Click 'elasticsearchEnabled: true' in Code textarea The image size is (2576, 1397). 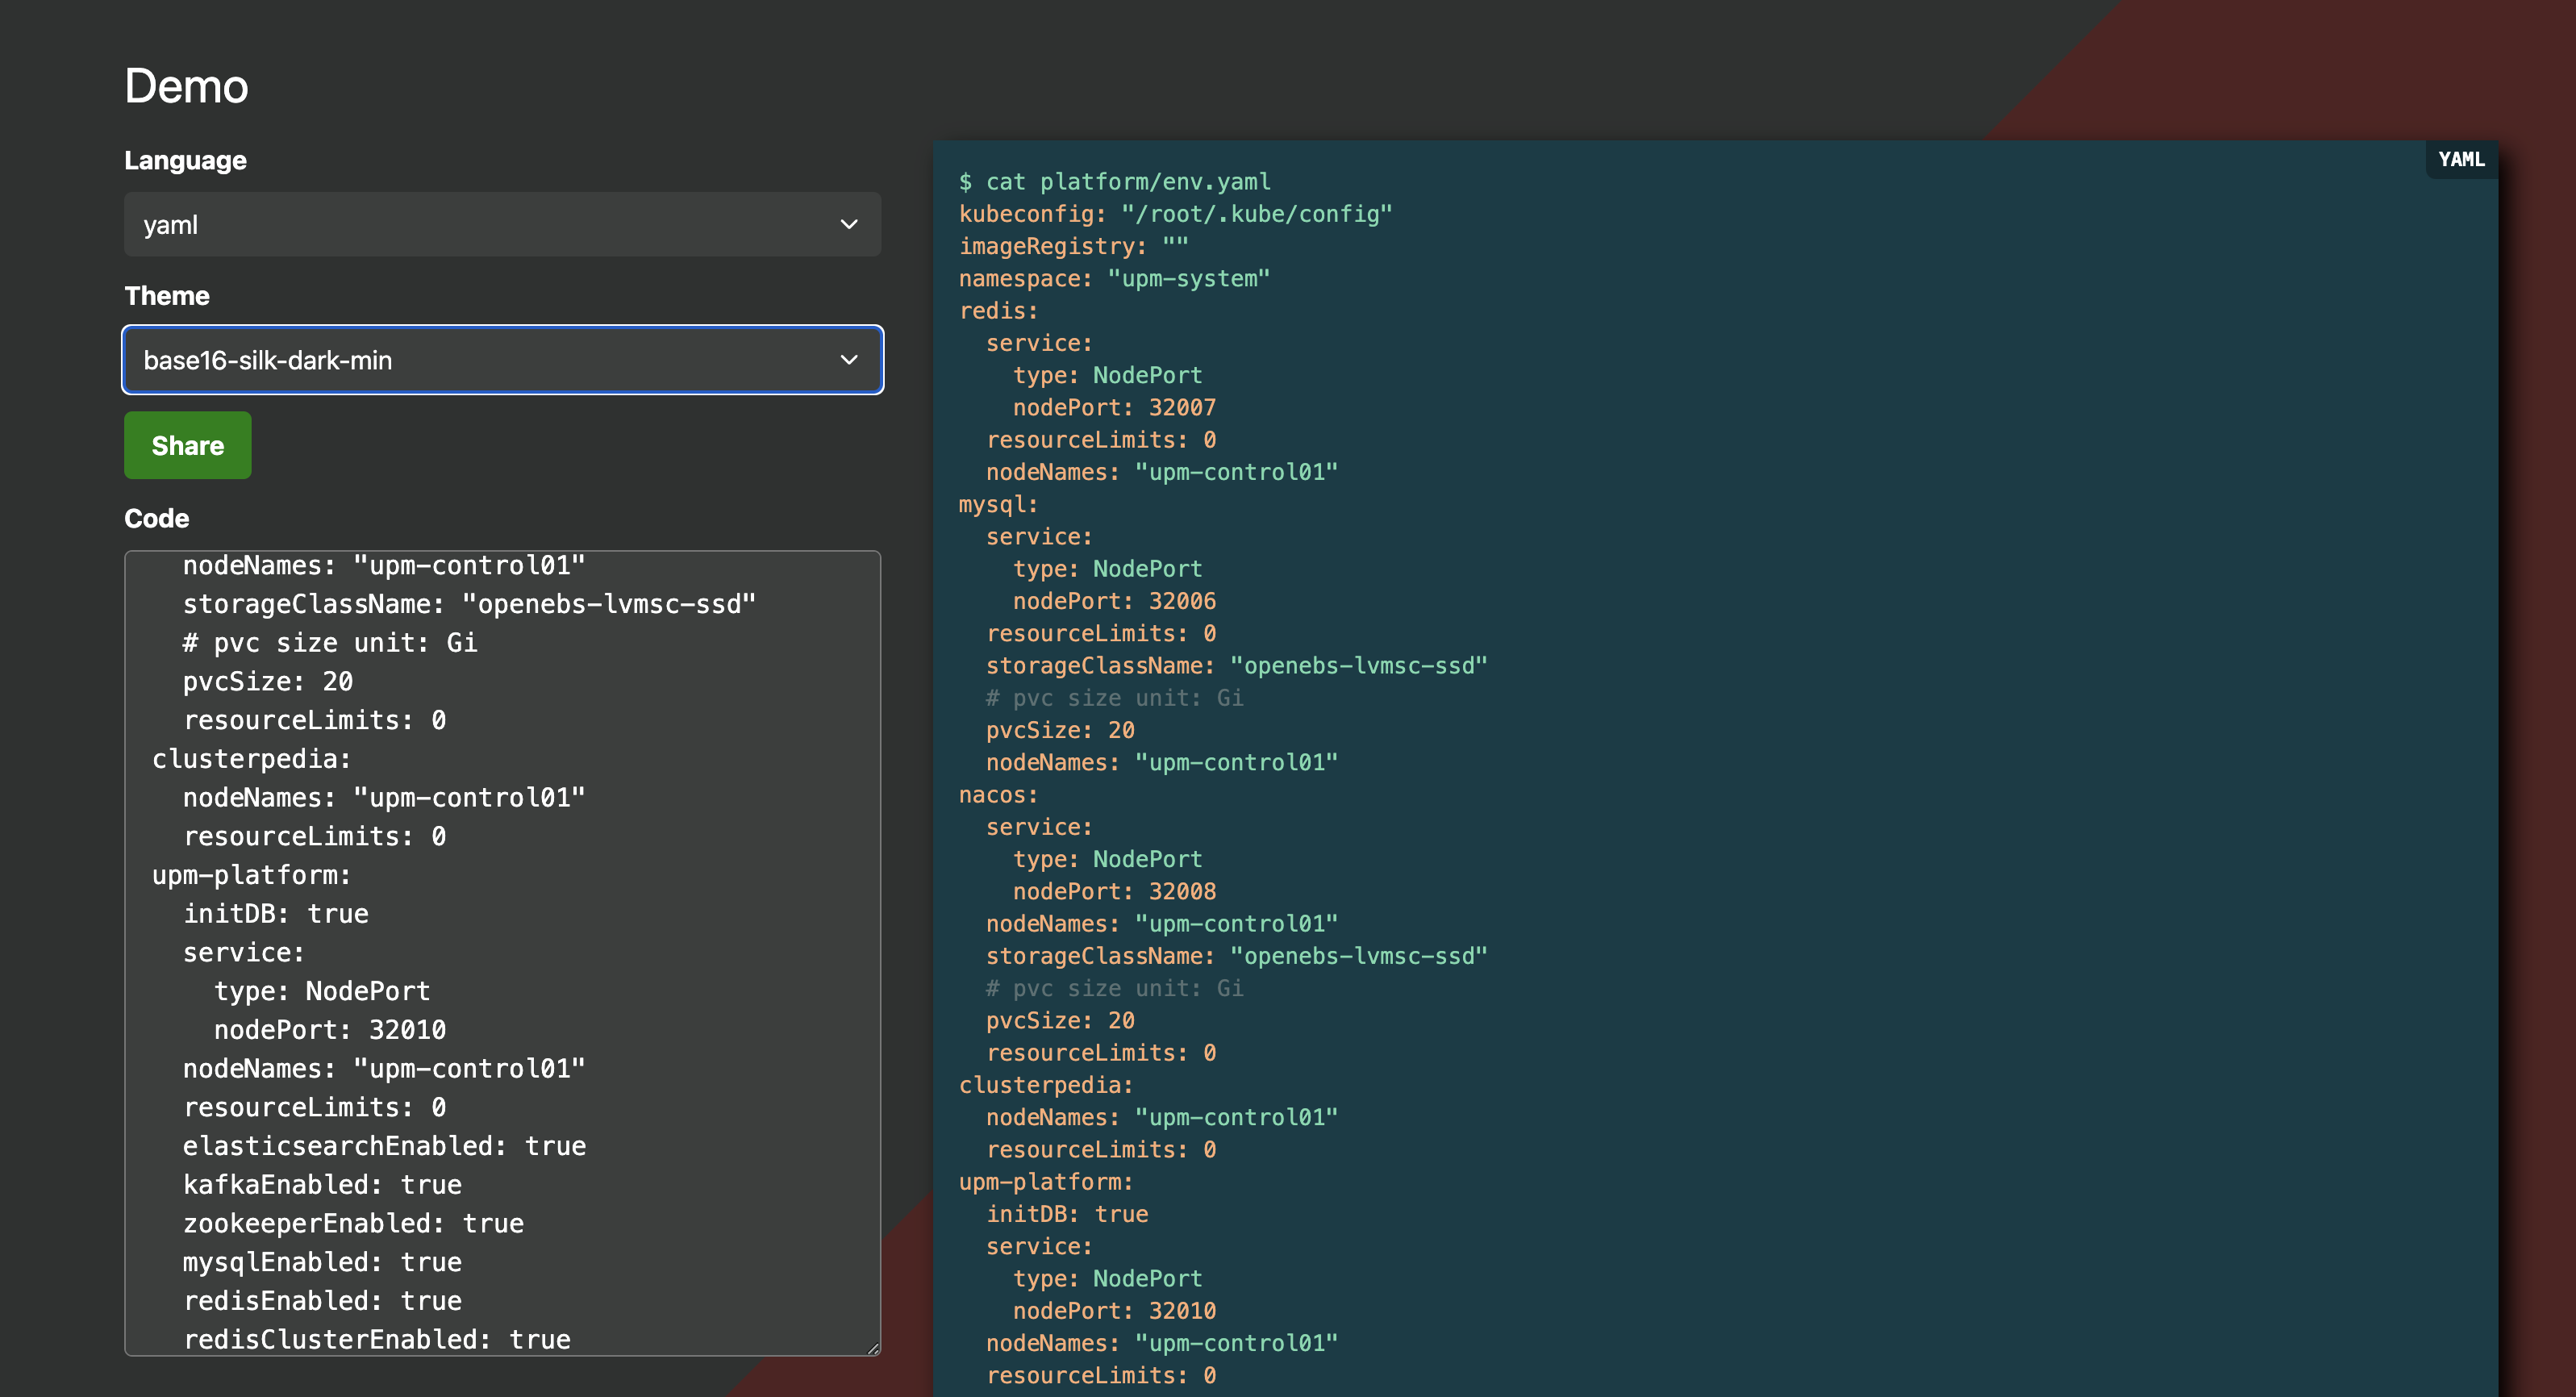click(x=384, y=1146)
